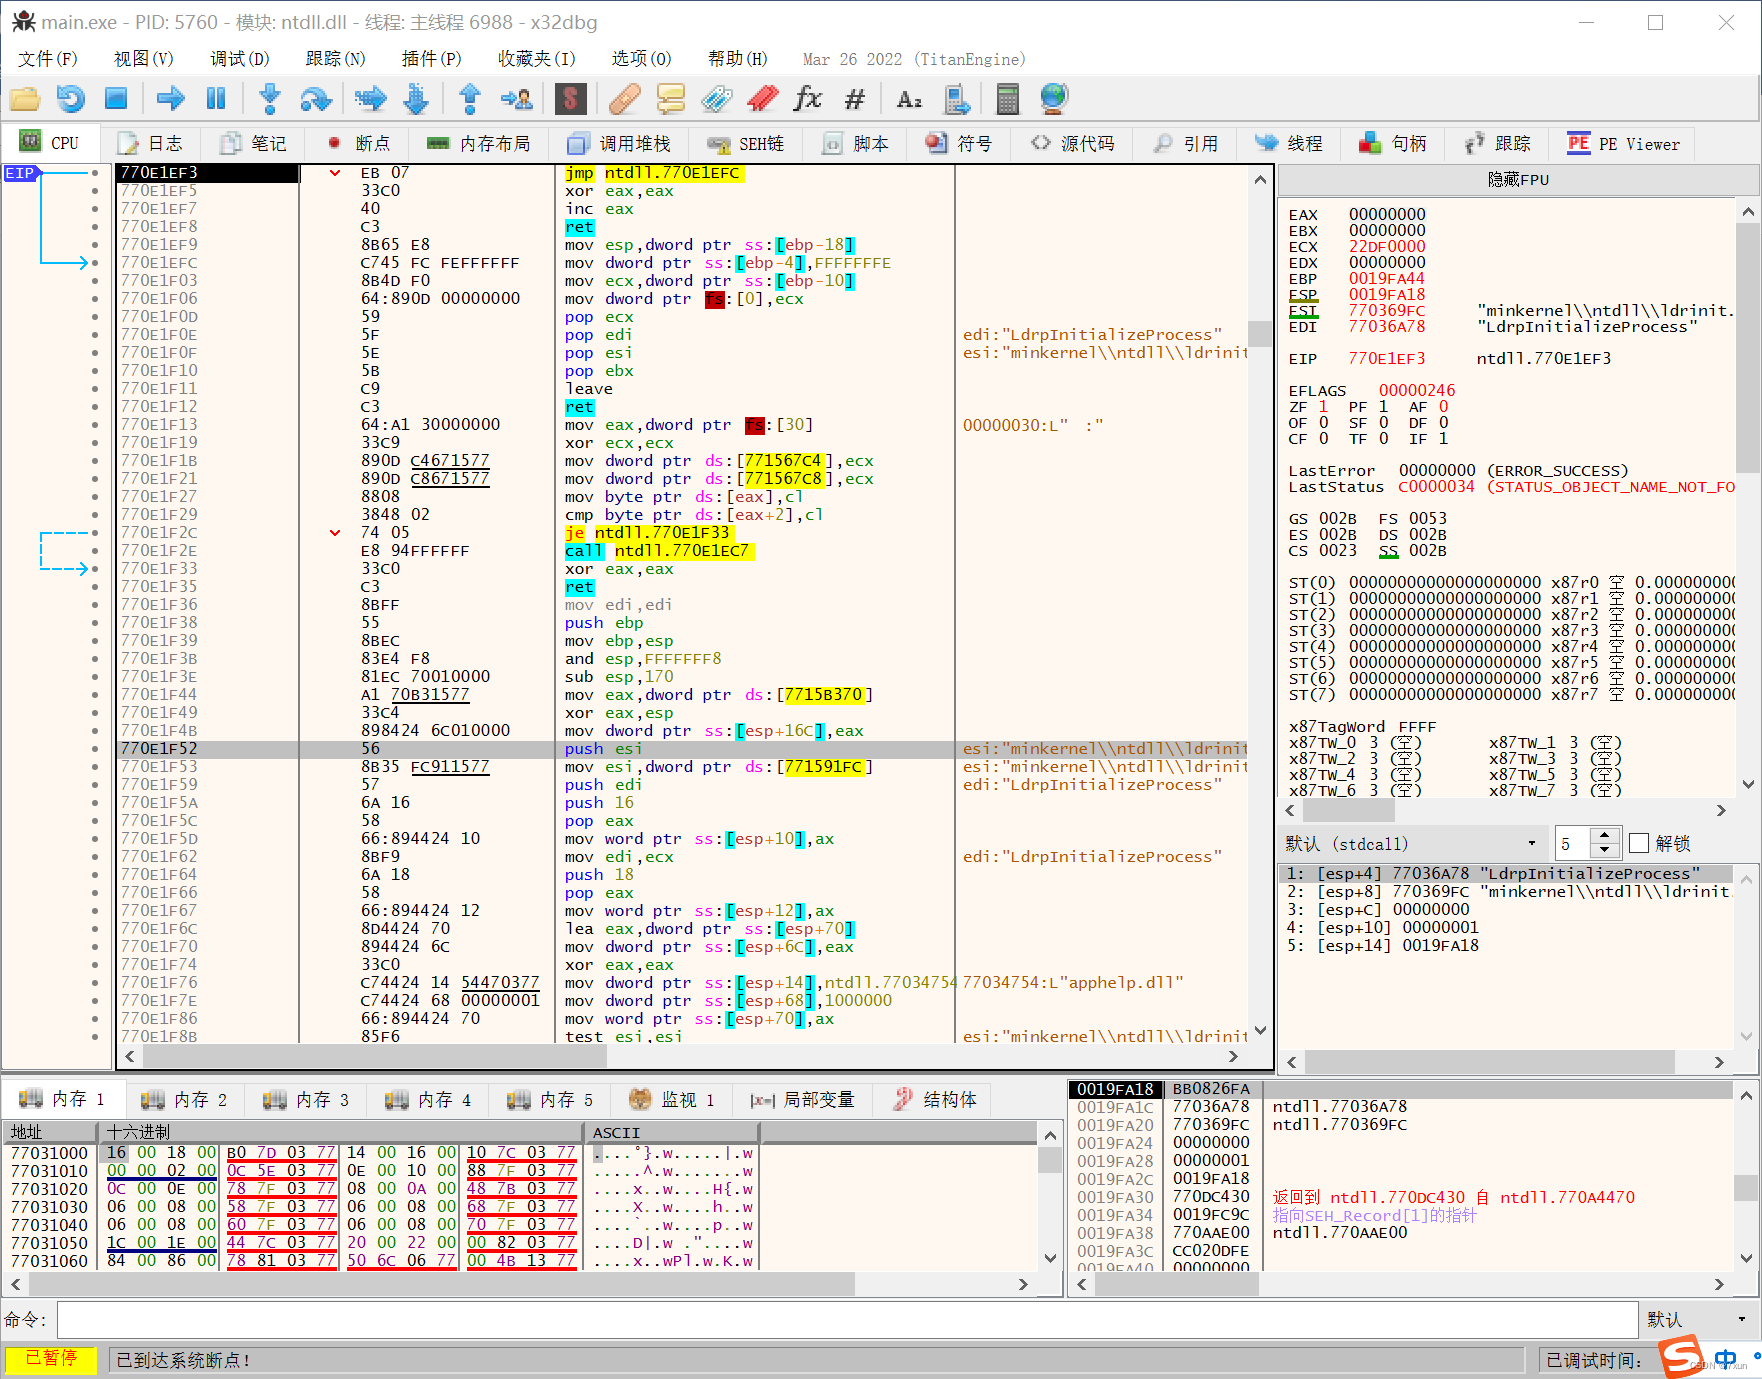Select the stack entry at 0019FA30
This screenshot has height=1379, width=1762.
pos(1400,1197)
